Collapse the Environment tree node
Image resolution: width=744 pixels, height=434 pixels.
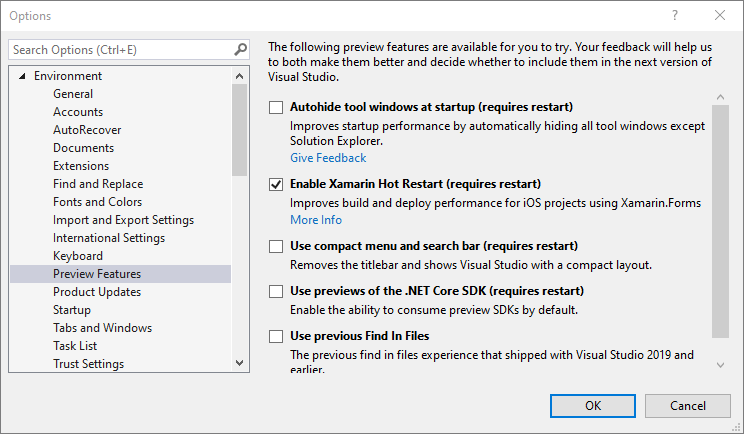pos(22,76)
